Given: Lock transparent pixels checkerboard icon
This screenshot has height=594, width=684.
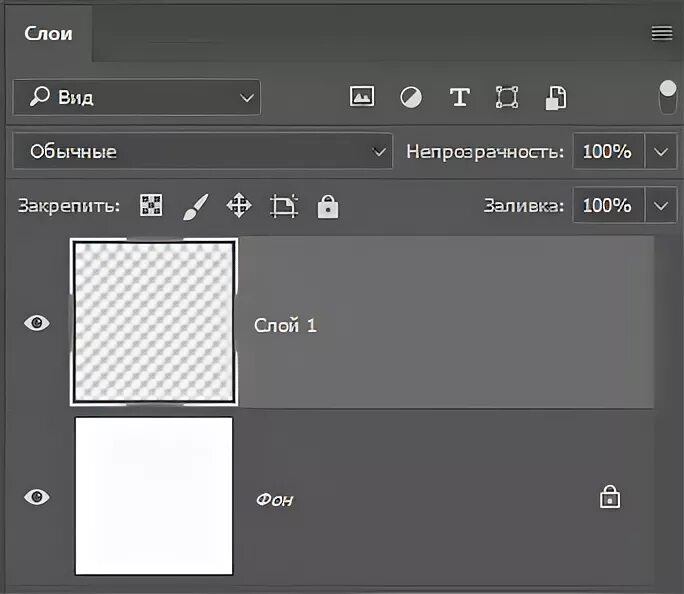Looking at the screenshot, I should 151,206.
